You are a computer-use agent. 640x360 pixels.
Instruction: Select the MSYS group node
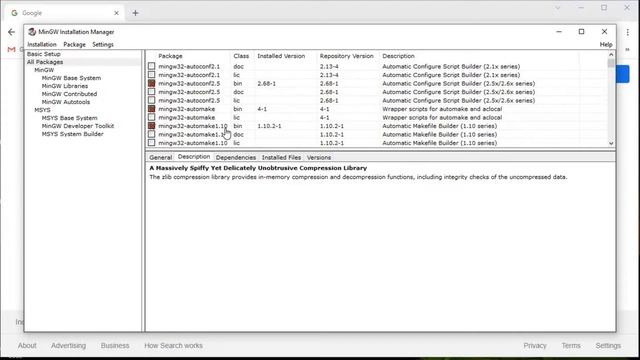pyautogui.click(x=42, y=110)
